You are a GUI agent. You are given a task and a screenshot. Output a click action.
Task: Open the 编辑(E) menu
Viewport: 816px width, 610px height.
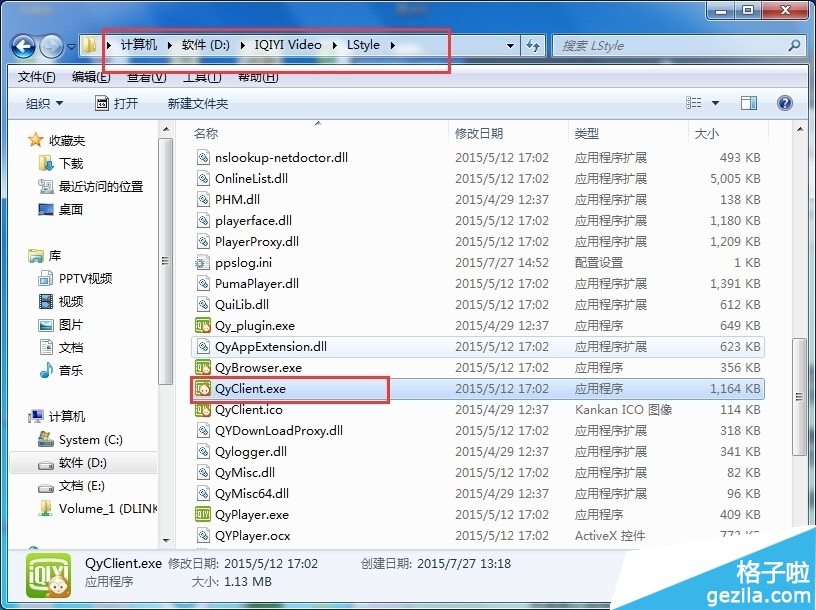[91, 77]
